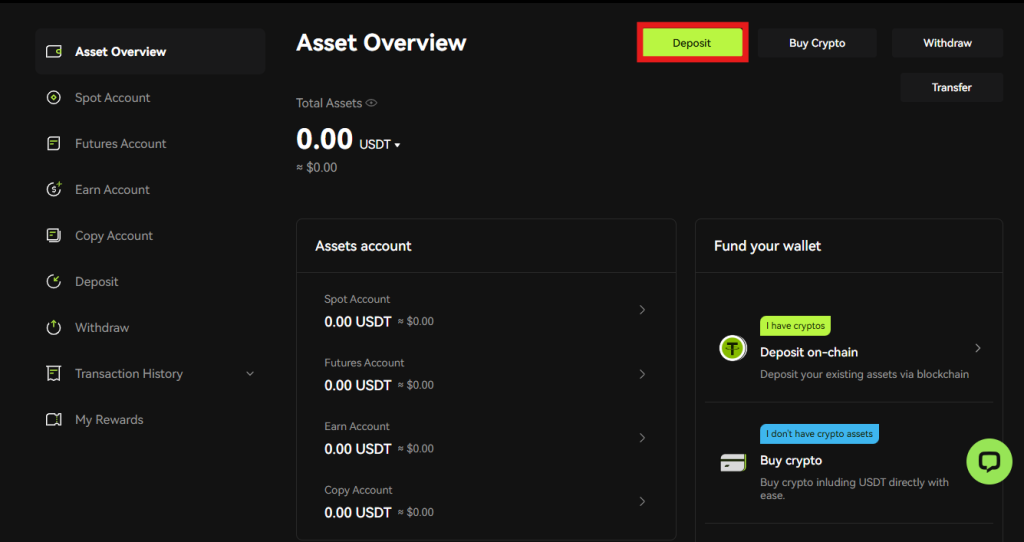The width and height of the screenshot is (1024, 542).
Task: Click the Futures Account 0.00 USDT balance
Action: [357, 385]
